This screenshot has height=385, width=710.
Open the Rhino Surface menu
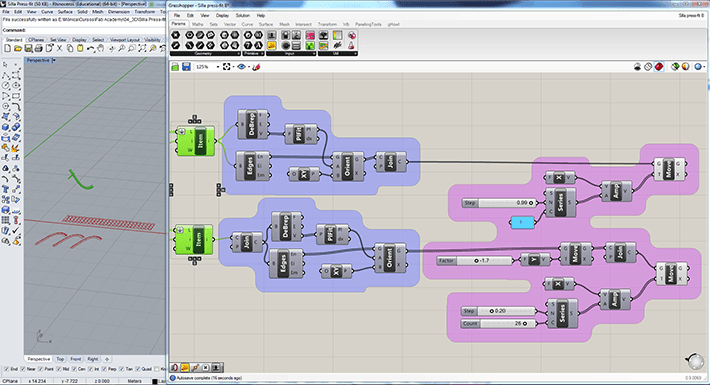[x=65, y=12]
